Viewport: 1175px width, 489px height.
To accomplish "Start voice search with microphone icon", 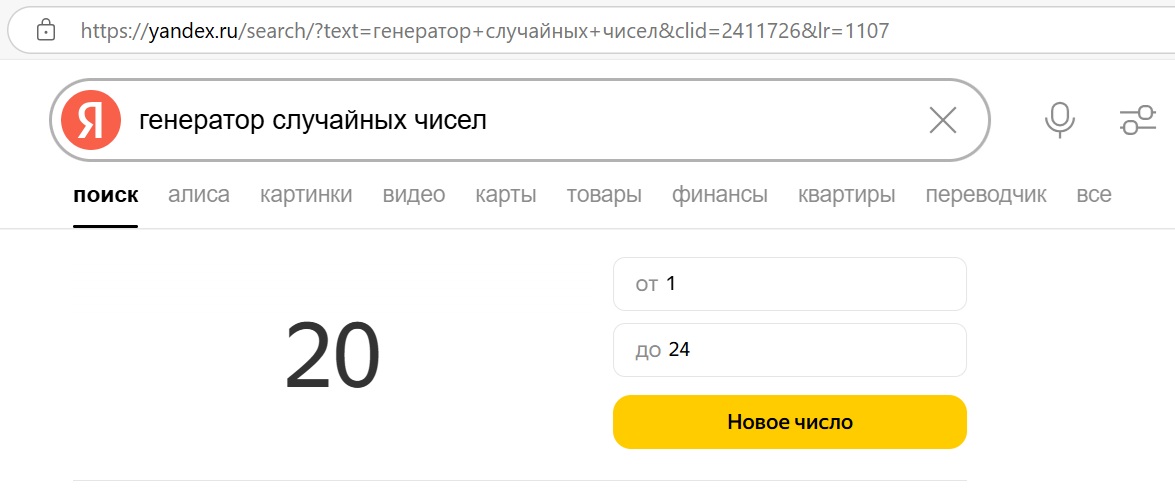I will [x=1060, y=120].
